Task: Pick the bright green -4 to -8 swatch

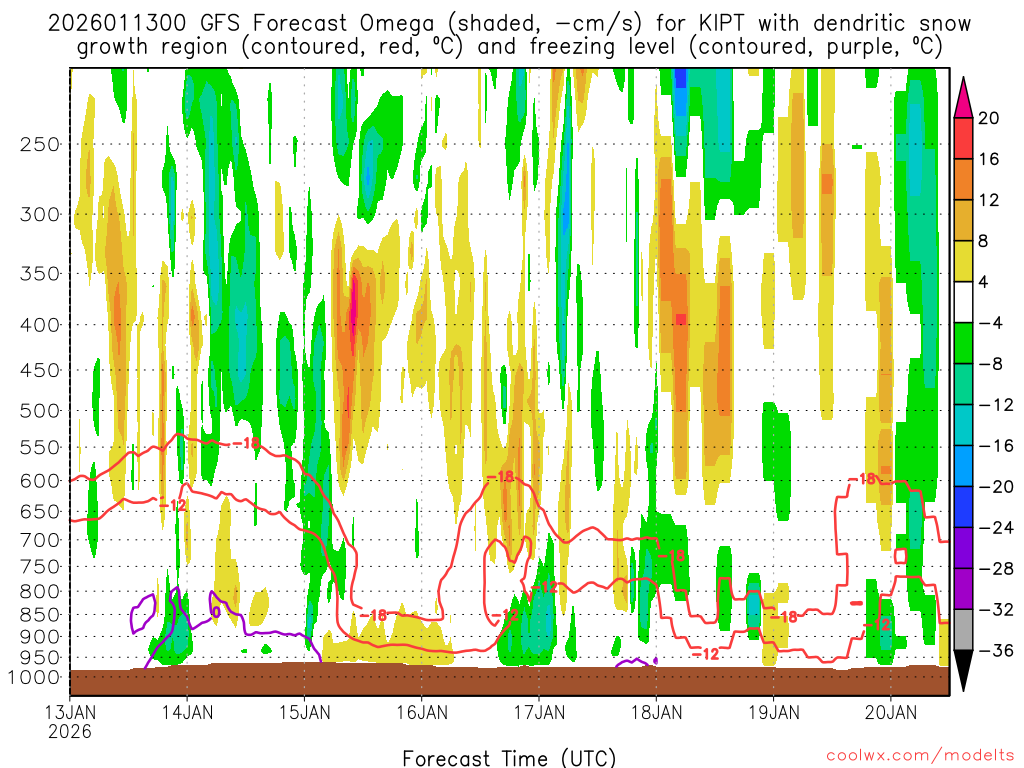Action: click(x=963, y=344)
